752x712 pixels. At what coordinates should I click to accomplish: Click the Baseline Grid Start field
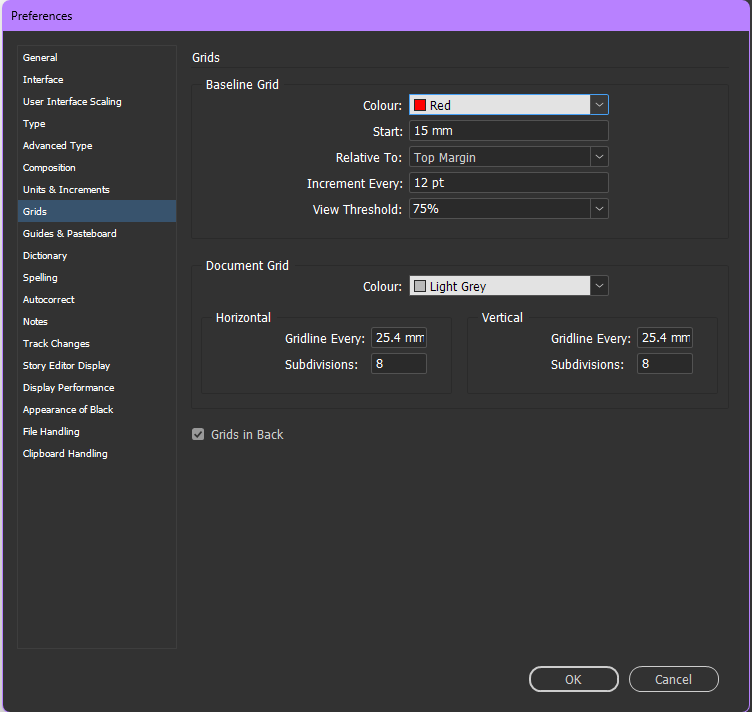pyautogui.click(x=508, y=131)
